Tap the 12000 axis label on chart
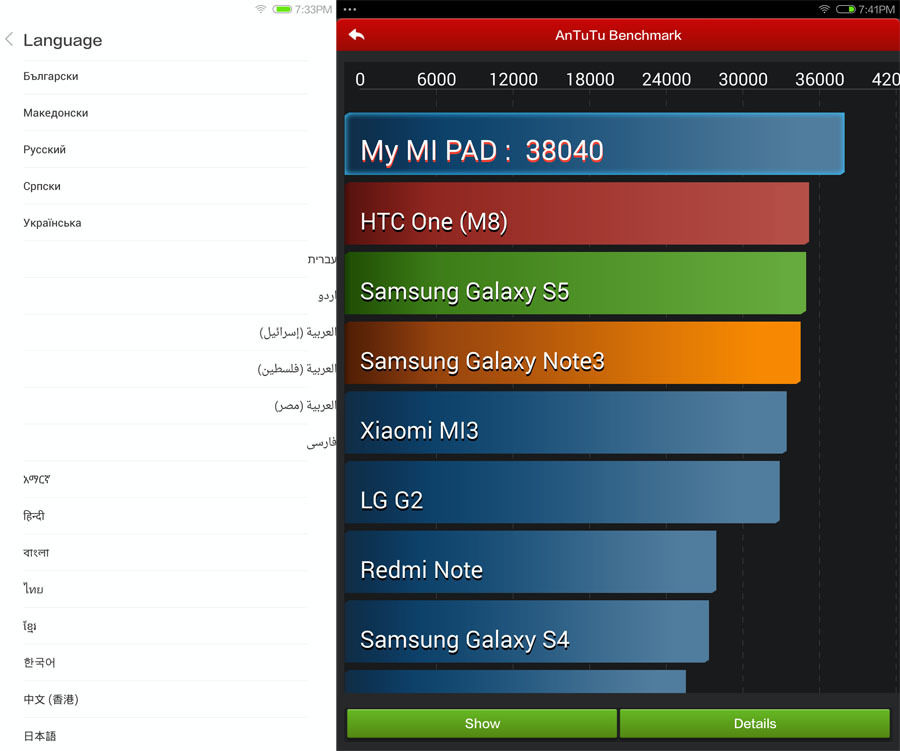The height and width of the screenshot is (751, 900). coord(513,79)
